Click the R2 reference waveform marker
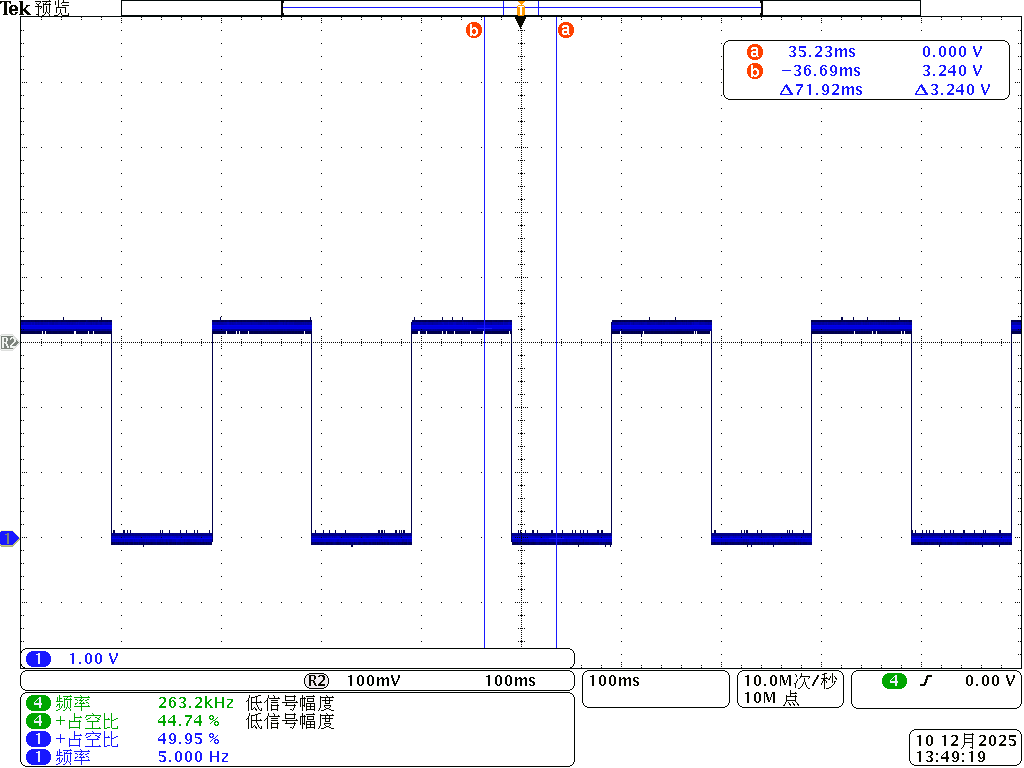 point(9,342)
